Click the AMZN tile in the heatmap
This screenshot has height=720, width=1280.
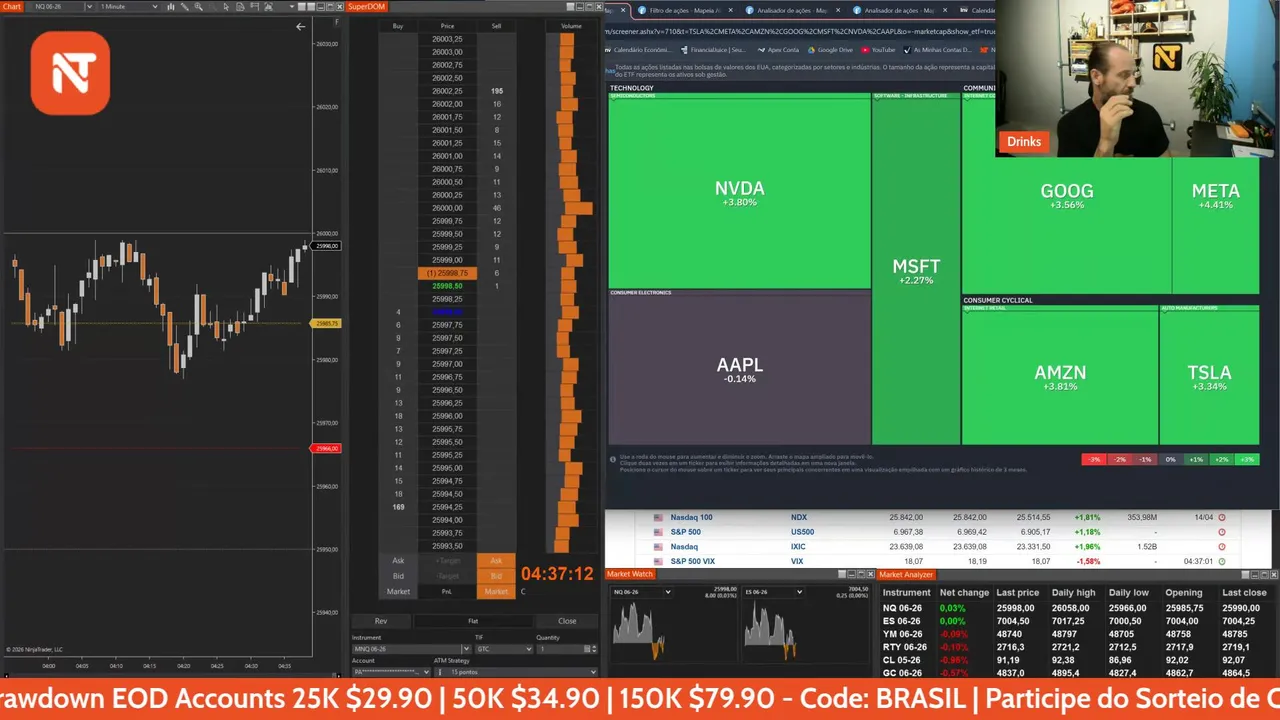[1060, 377]
